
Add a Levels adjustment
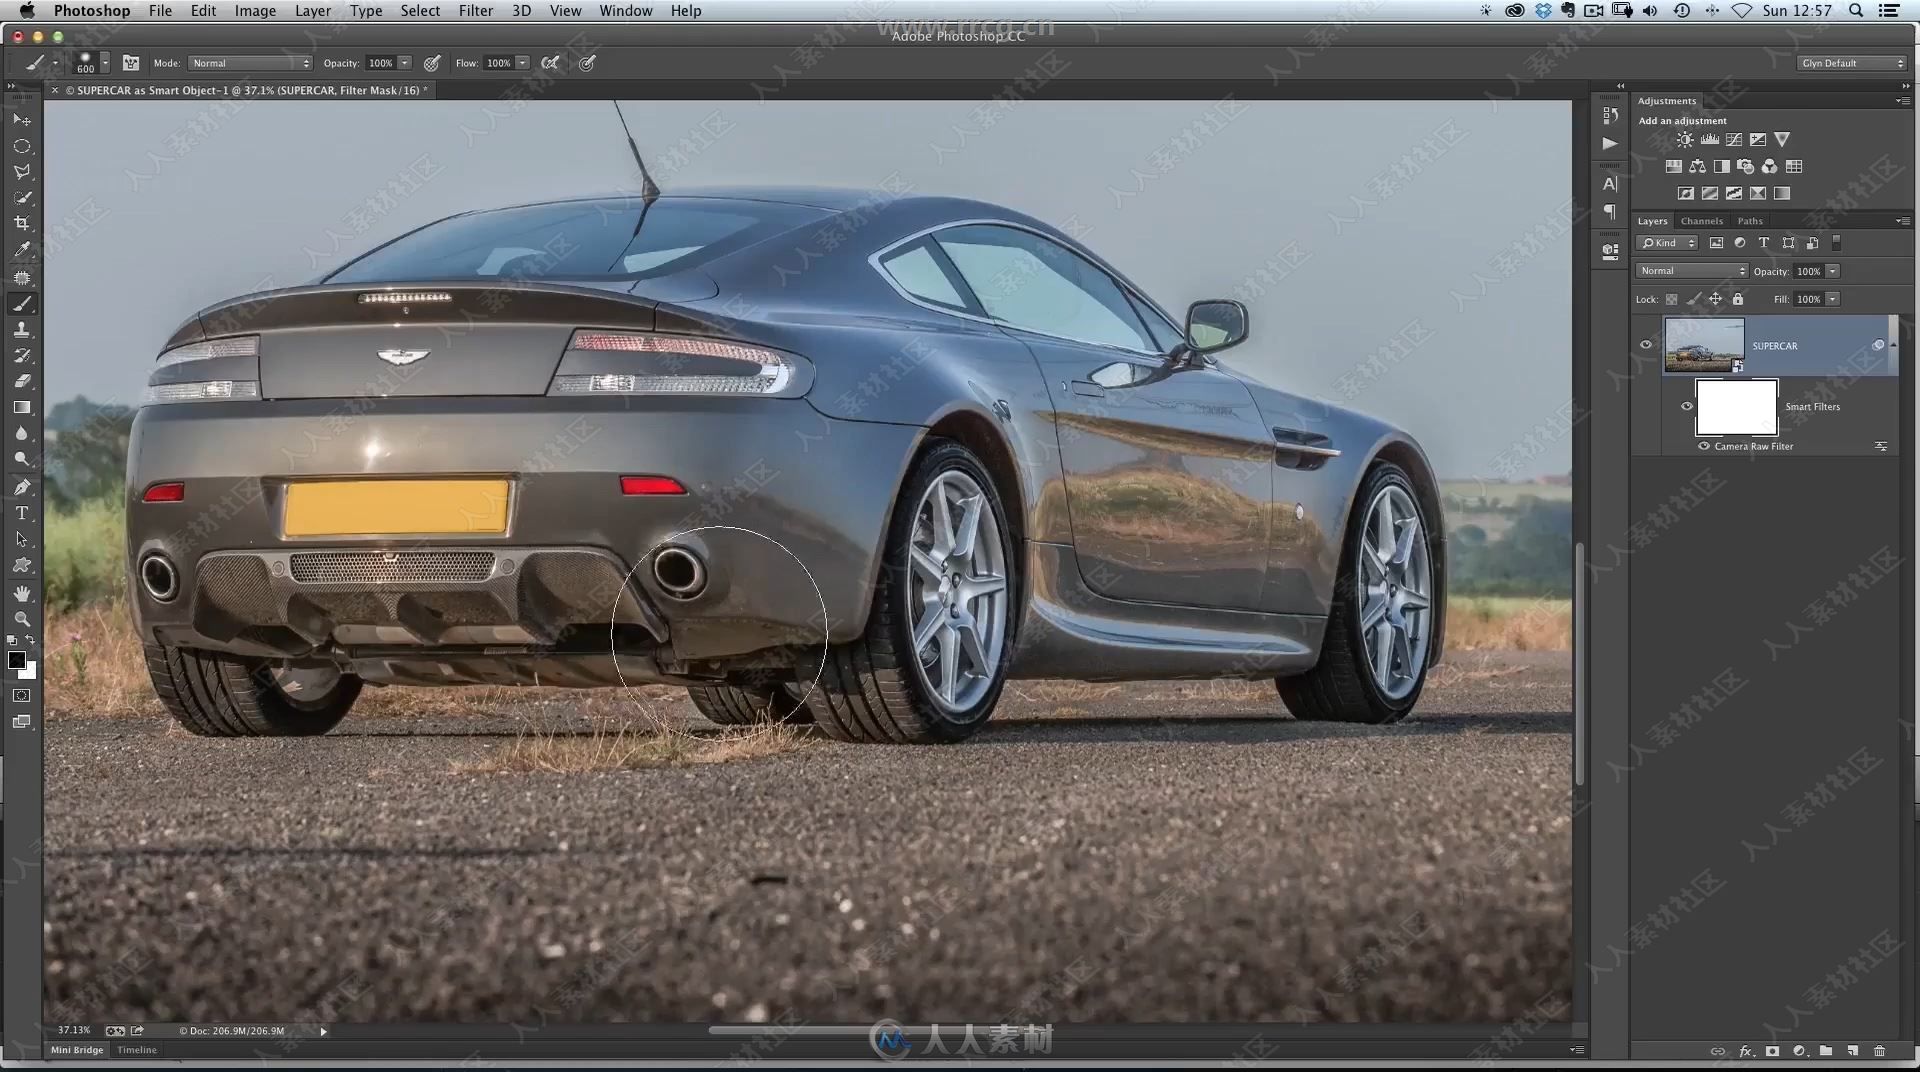pyautogui.click(x=1710, y=140)
